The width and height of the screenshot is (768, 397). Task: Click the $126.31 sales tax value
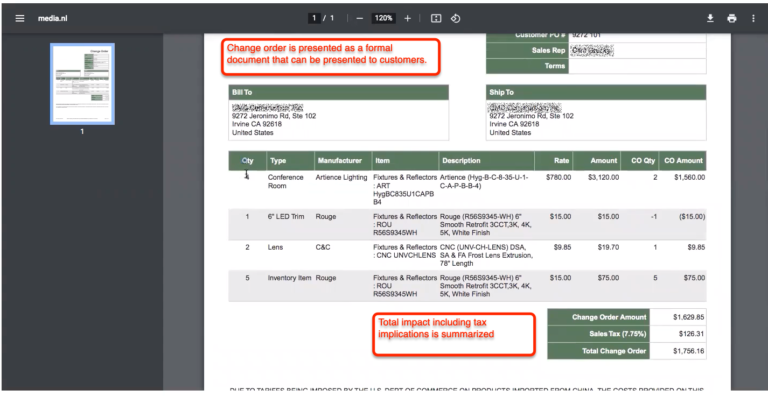coord(692,334)
